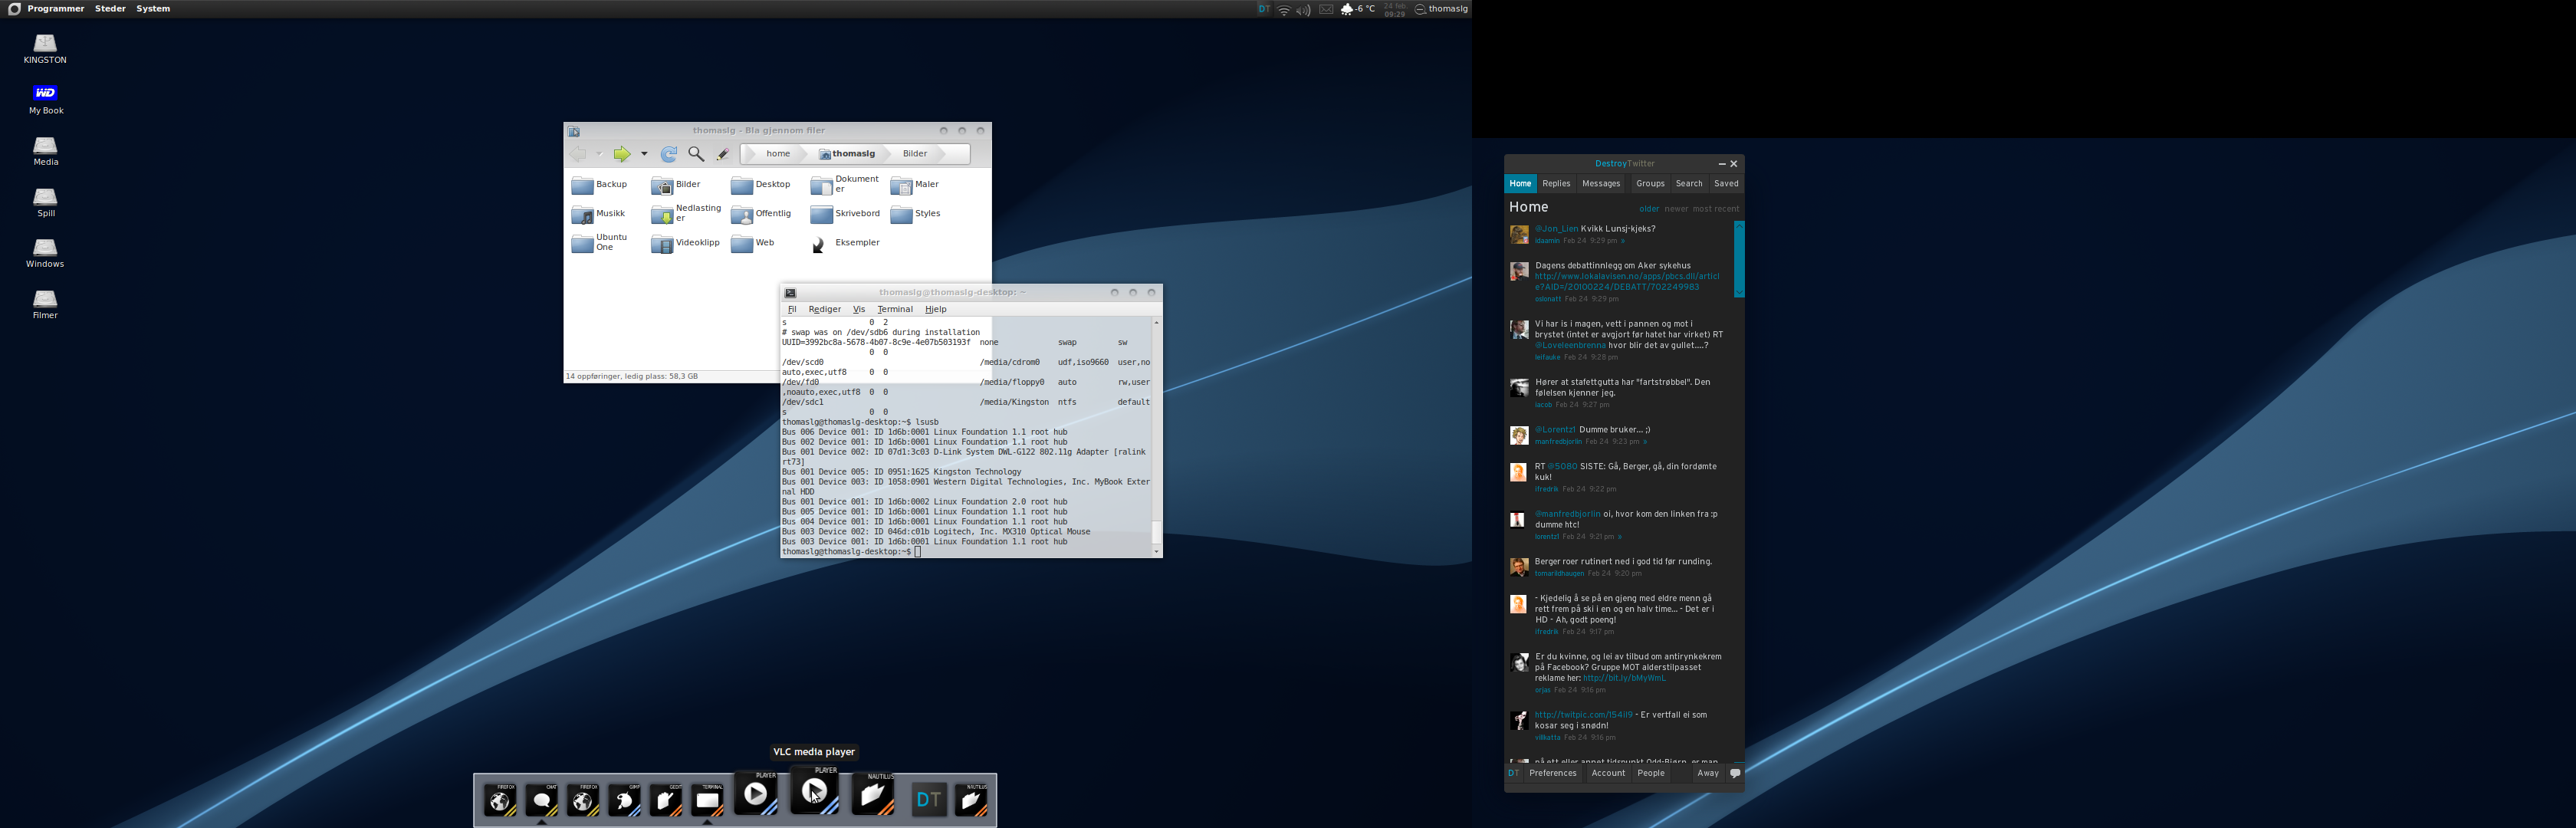Click the home breadcrumb in file browser
Viewport: 2576px width, 828px height.
[x=778, y=154]
